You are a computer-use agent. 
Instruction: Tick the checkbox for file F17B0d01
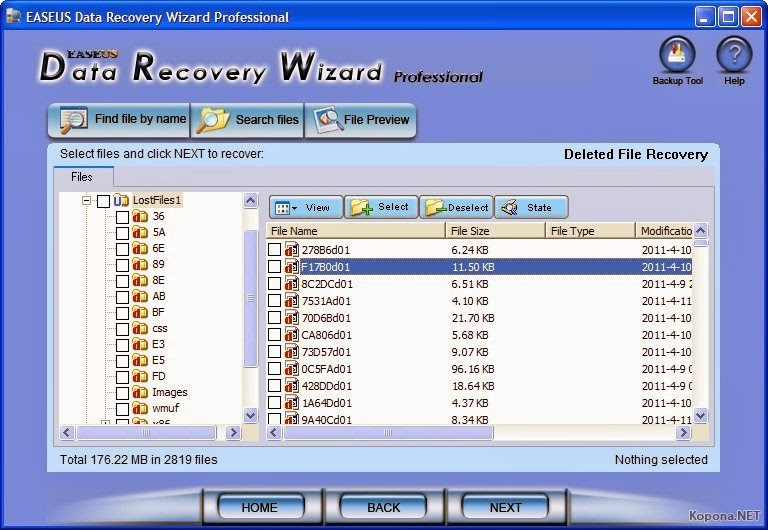(x=274, y=266)
